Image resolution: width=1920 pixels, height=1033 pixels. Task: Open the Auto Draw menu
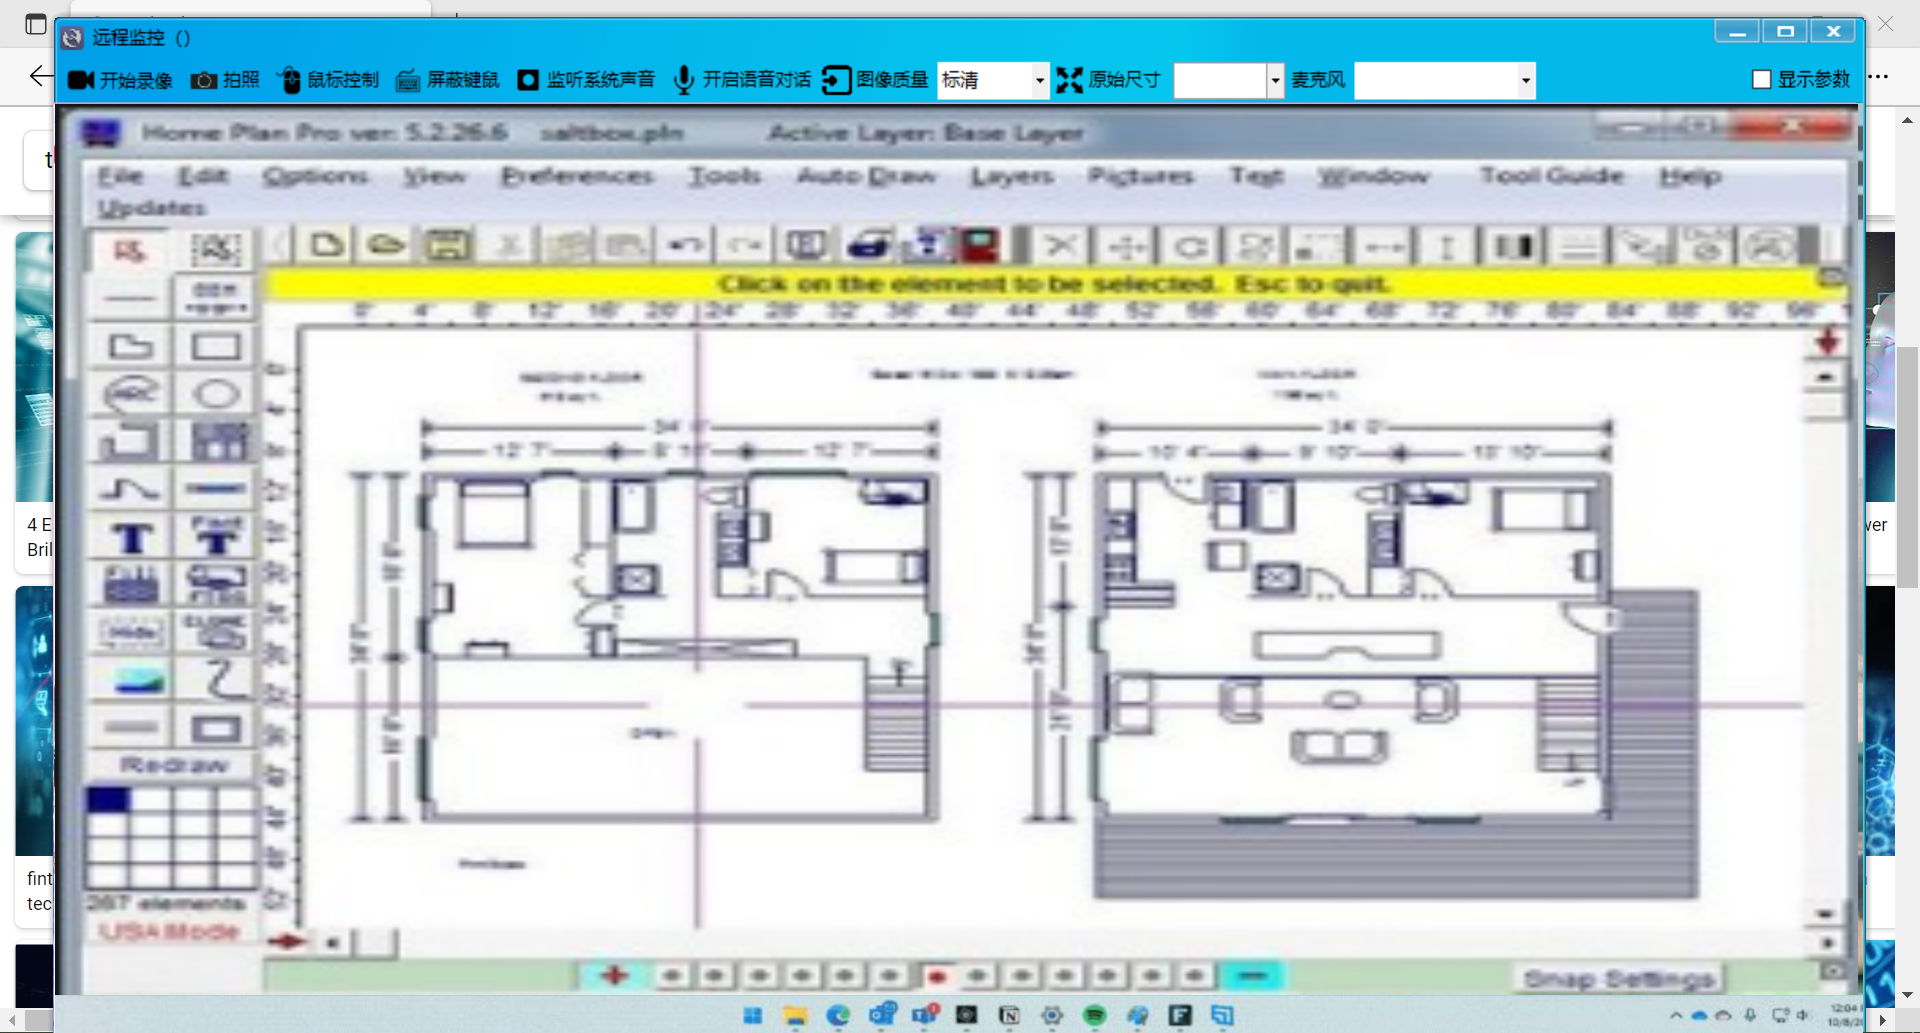point(866,176)
